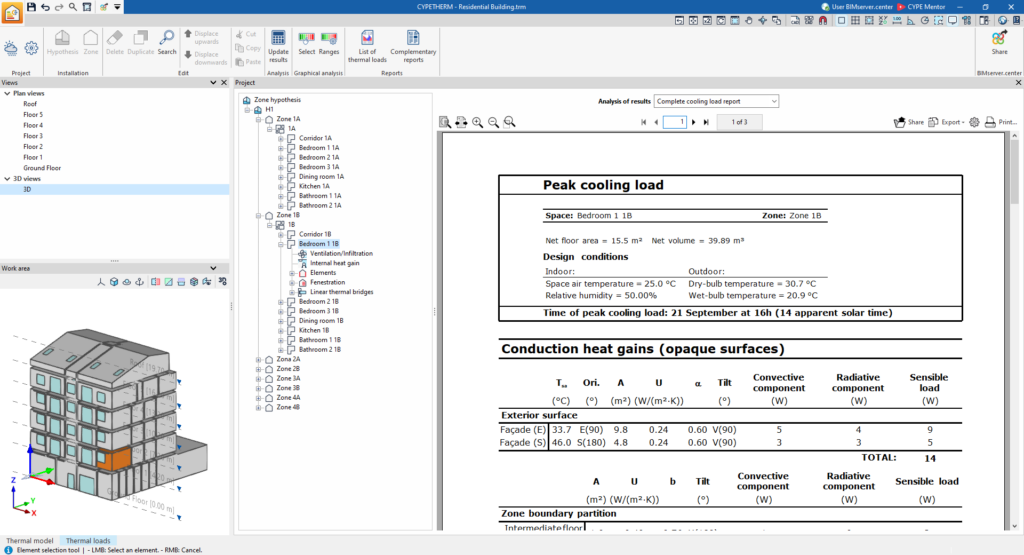The height and width of the screenshot is (555, 1024).
Task: Select Floor 3 in plan views
Action: pyautogui.click(x=33, y=136)
